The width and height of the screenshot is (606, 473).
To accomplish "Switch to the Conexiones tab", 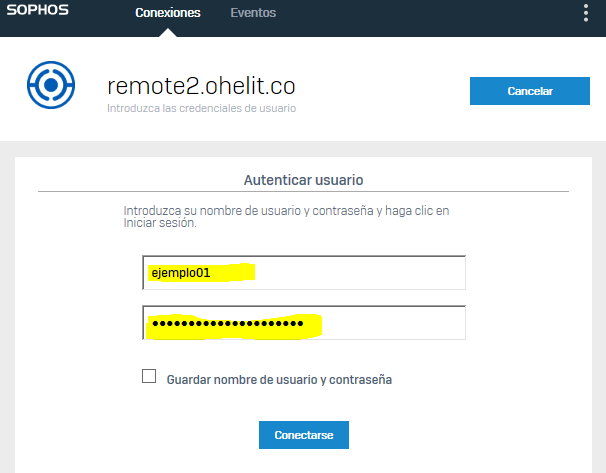I will pos(167,13).
